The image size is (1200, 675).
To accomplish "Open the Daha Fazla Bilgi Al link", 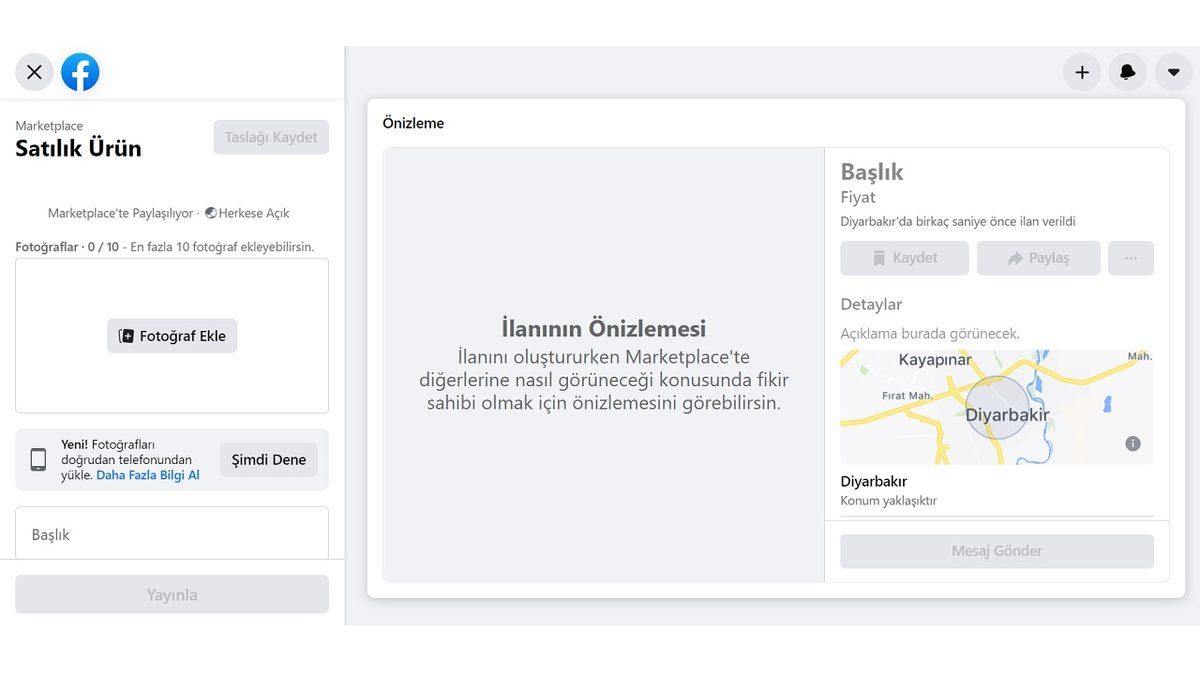I will click(x=147, y=475).
